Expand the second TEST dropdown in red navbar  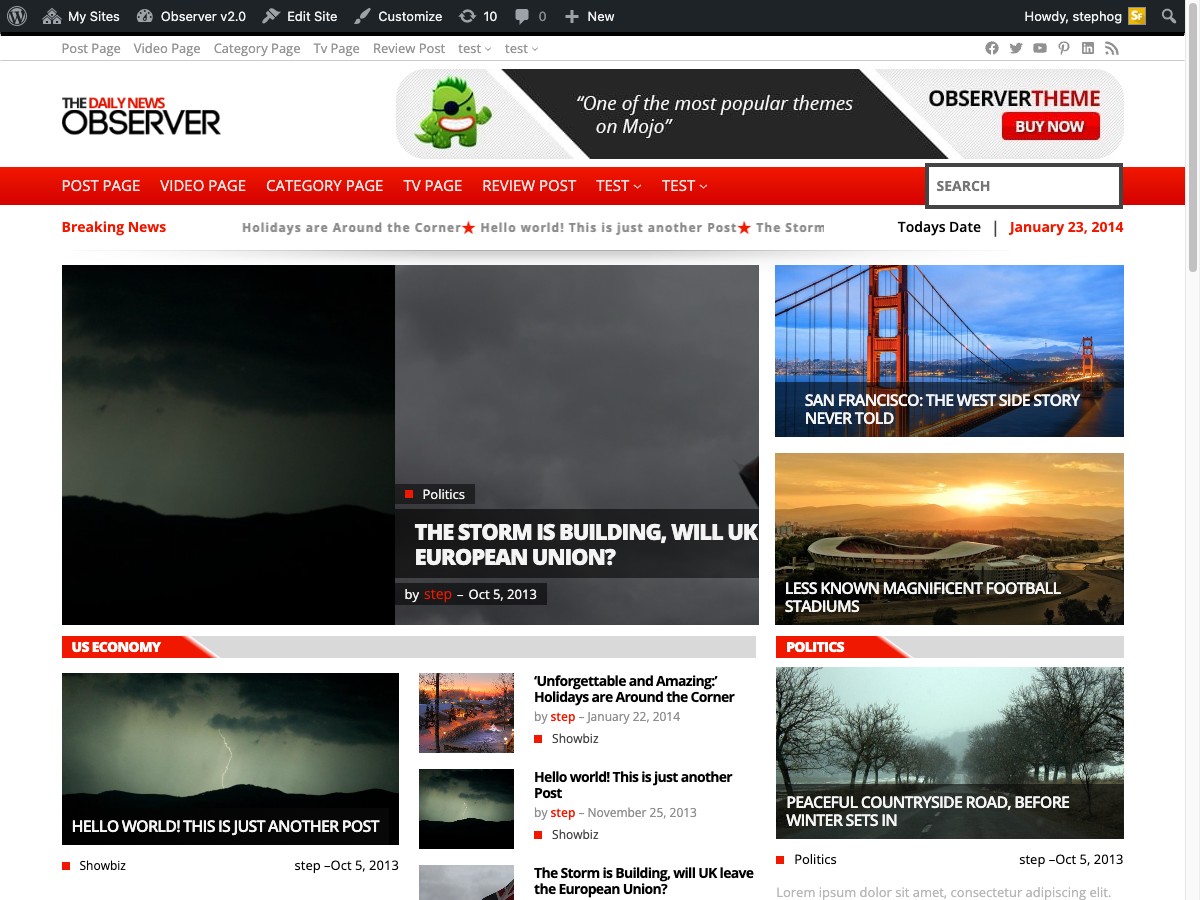[685, 185]
